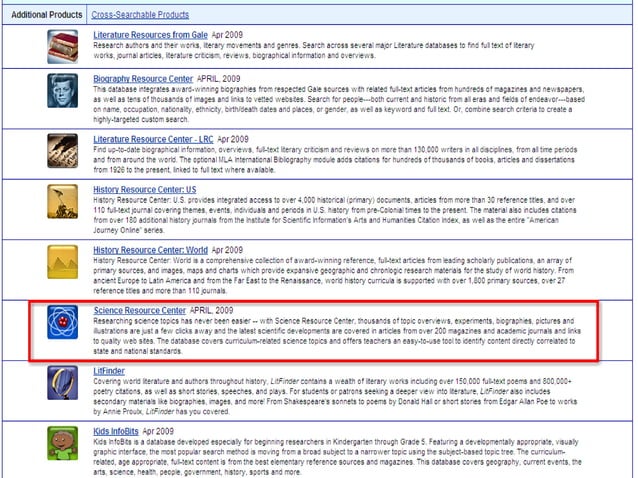The image size is (638, 478).
Task: Click the LitFinder globe icon
Action: point(62,383)
